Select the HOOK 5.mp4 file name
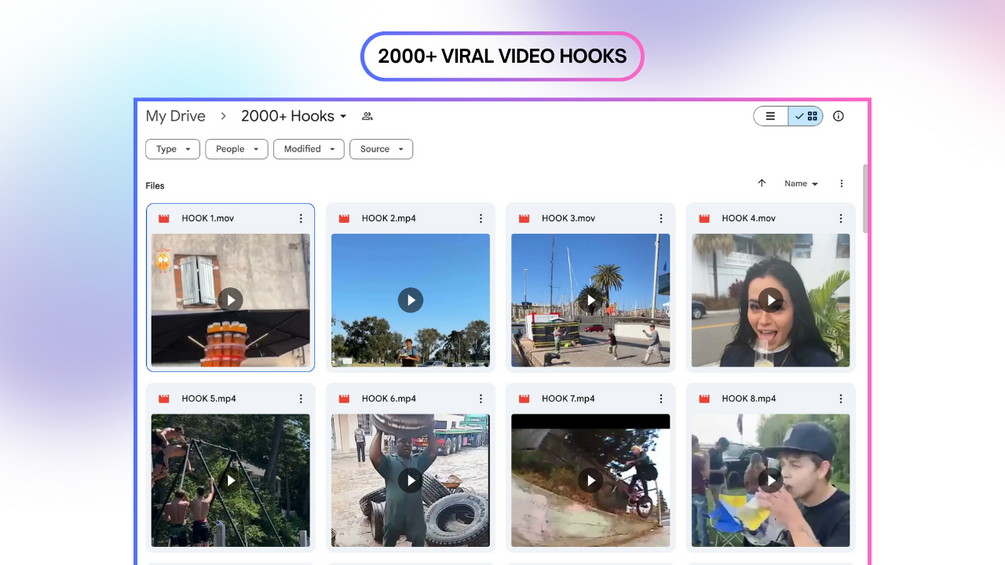This screenshot has height=565, width=1005. tap(208, 398)
